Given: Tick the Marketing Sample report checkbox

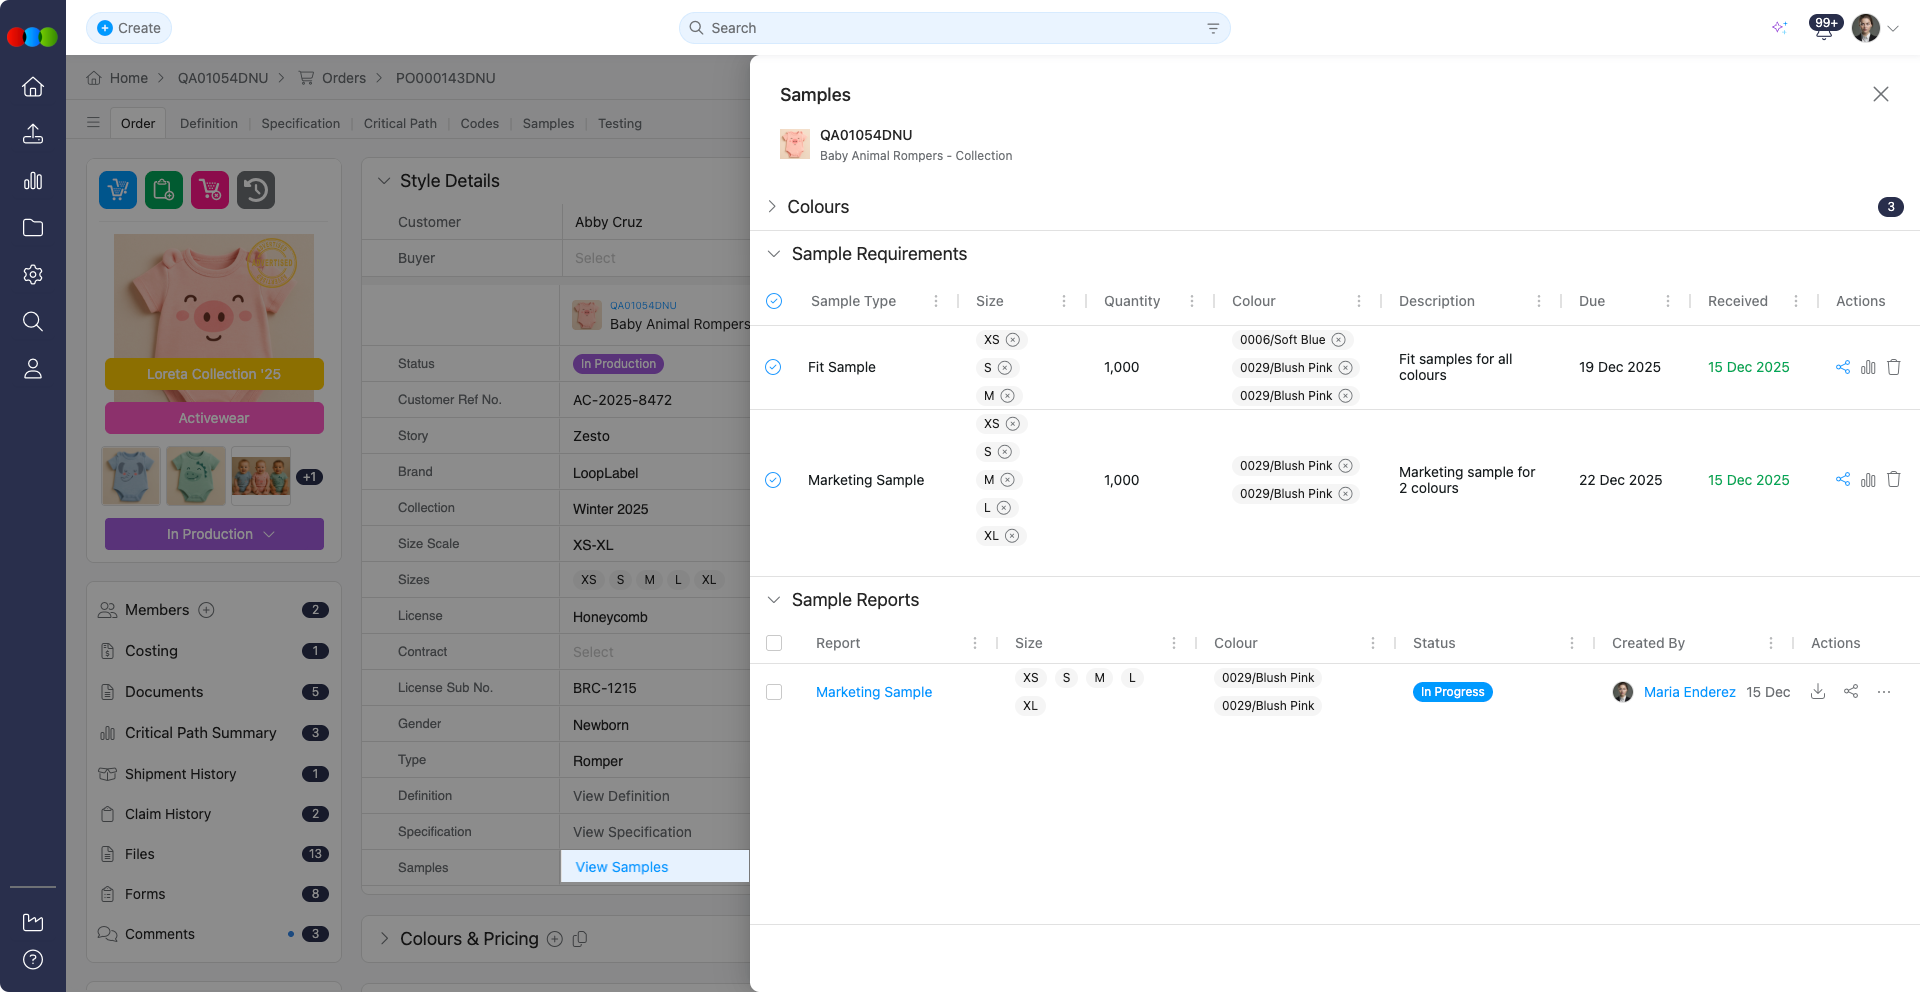Looking at the screenshot, I should coord(774,692).
